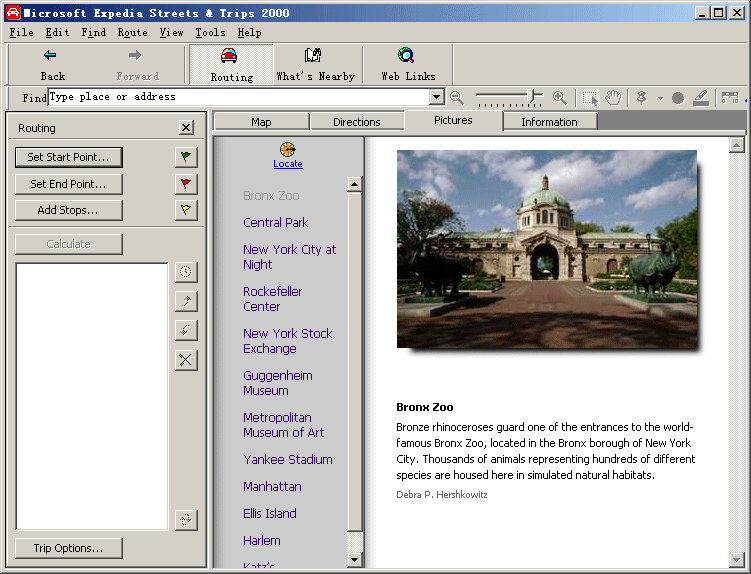Image resolution: width=751 pixels, height=574 pixels.
Task: Open the File menu
Action: [22, 33]
